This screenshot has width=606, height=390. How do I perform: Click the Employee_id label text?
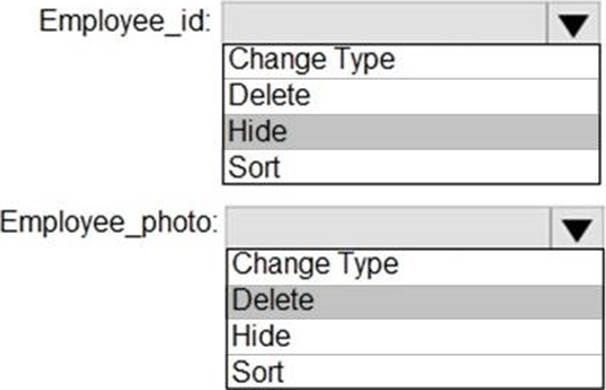click(x=125, y=22)
